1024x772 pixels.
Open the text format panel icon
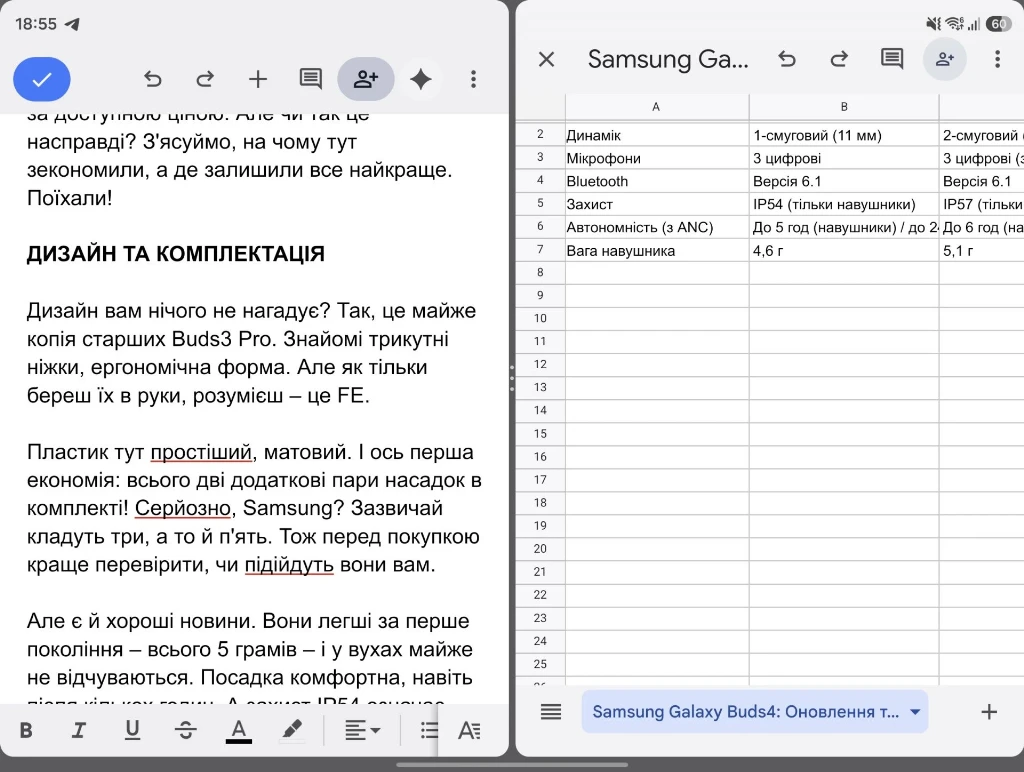[470, 730]
